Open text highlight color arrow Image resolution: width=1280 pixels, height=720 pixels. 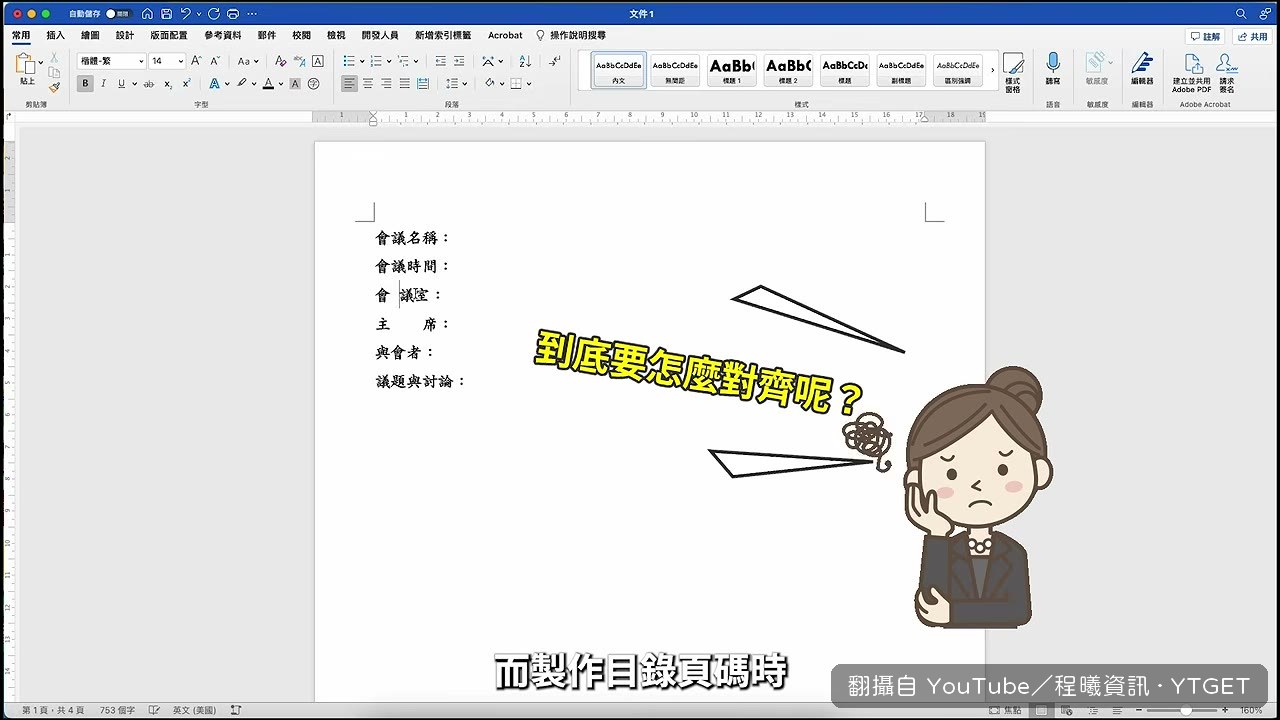point(254,84)
